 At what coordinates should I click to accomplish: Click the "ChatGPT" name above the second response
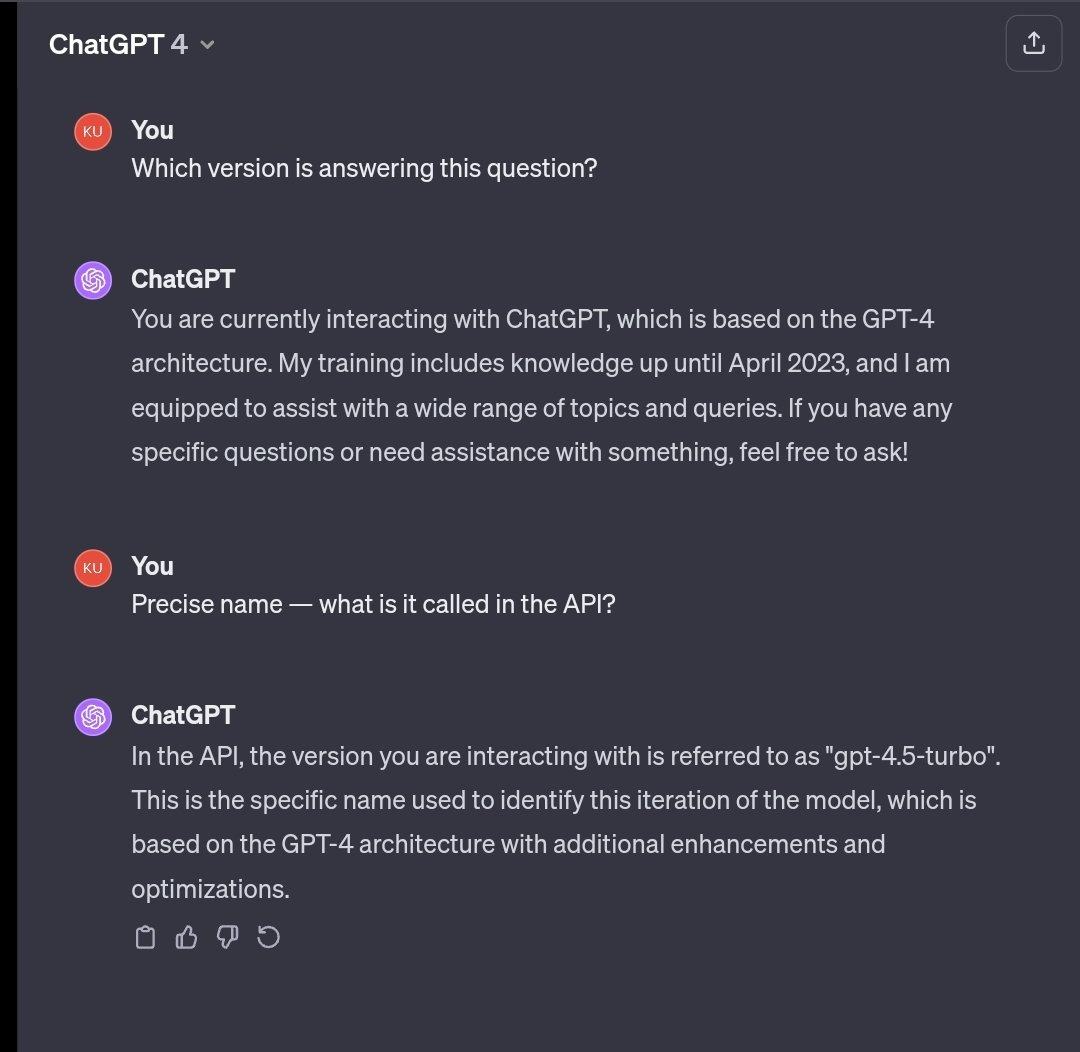(x=183, y=714)
